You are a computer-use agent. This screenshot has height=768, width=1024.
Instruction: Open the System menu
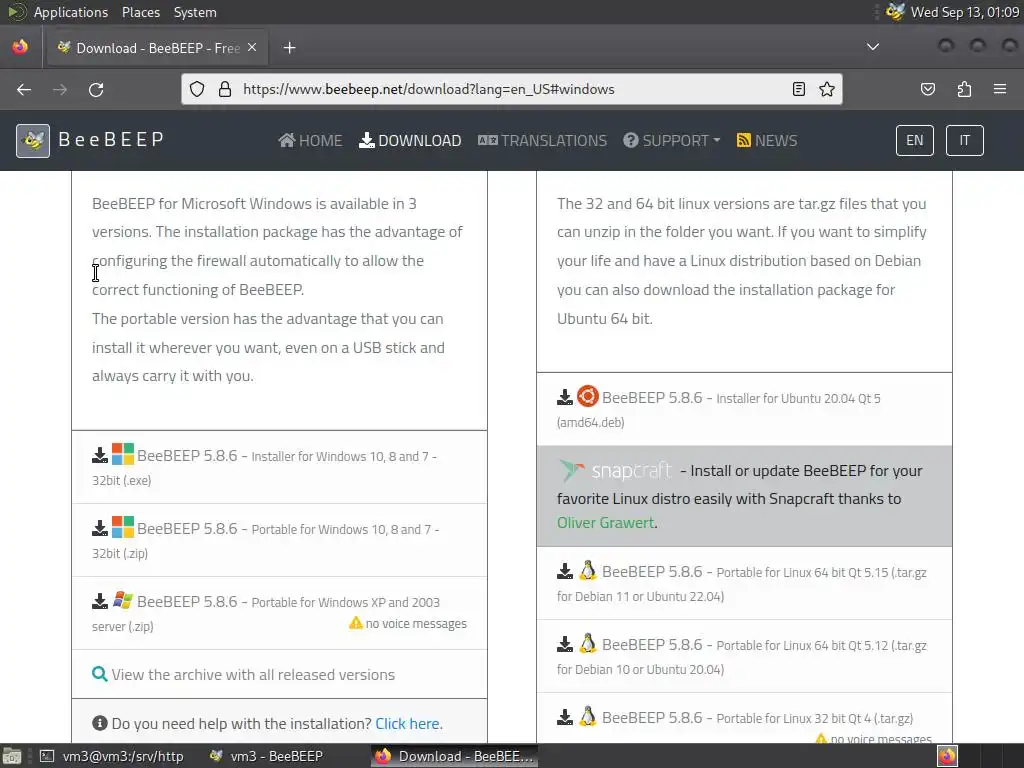pos(195,12)
